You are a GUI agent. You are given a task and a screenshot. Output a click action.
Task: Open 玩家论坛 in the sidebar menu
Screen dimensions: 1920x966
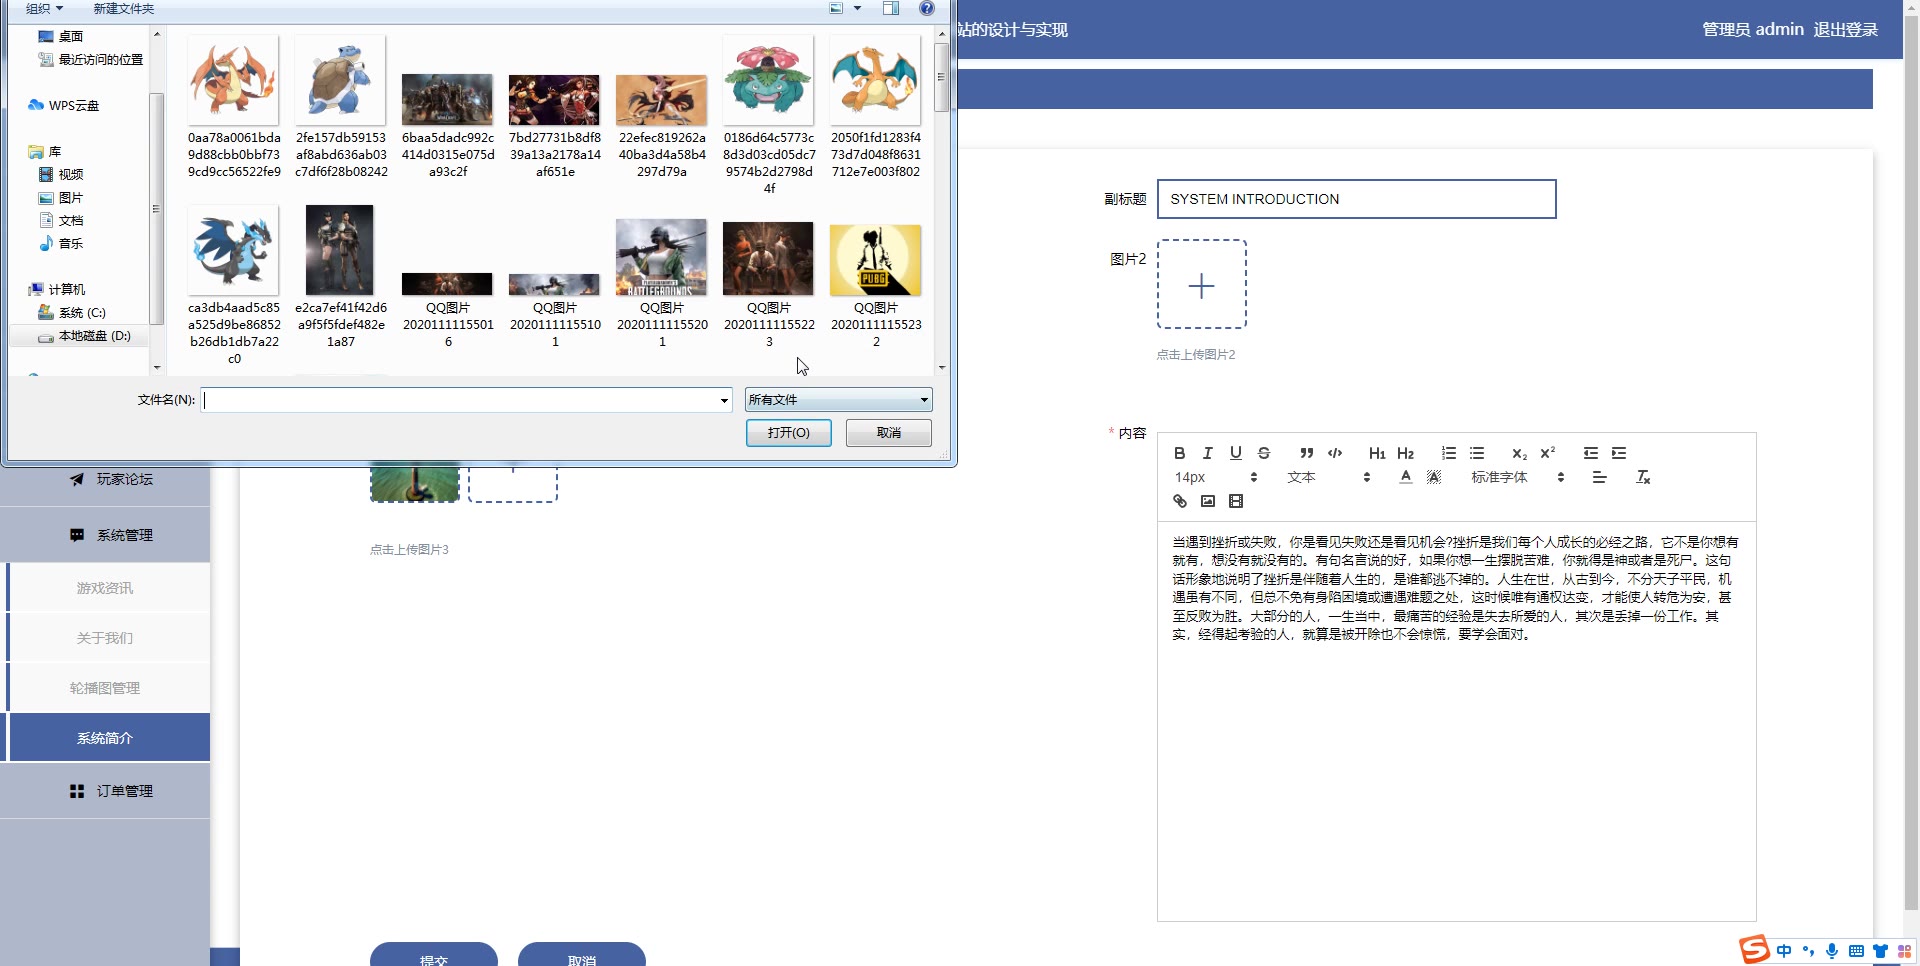pos(105,479)
